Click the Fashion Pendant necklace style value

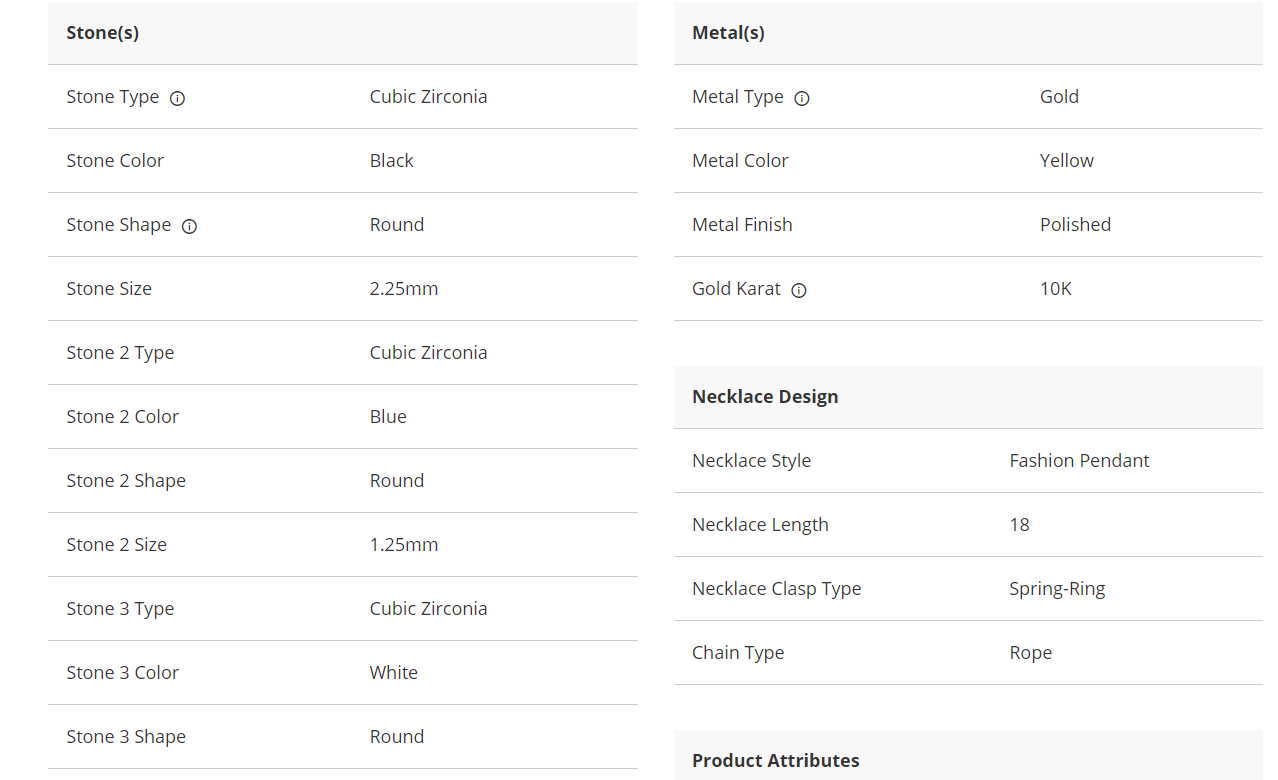1079,461
